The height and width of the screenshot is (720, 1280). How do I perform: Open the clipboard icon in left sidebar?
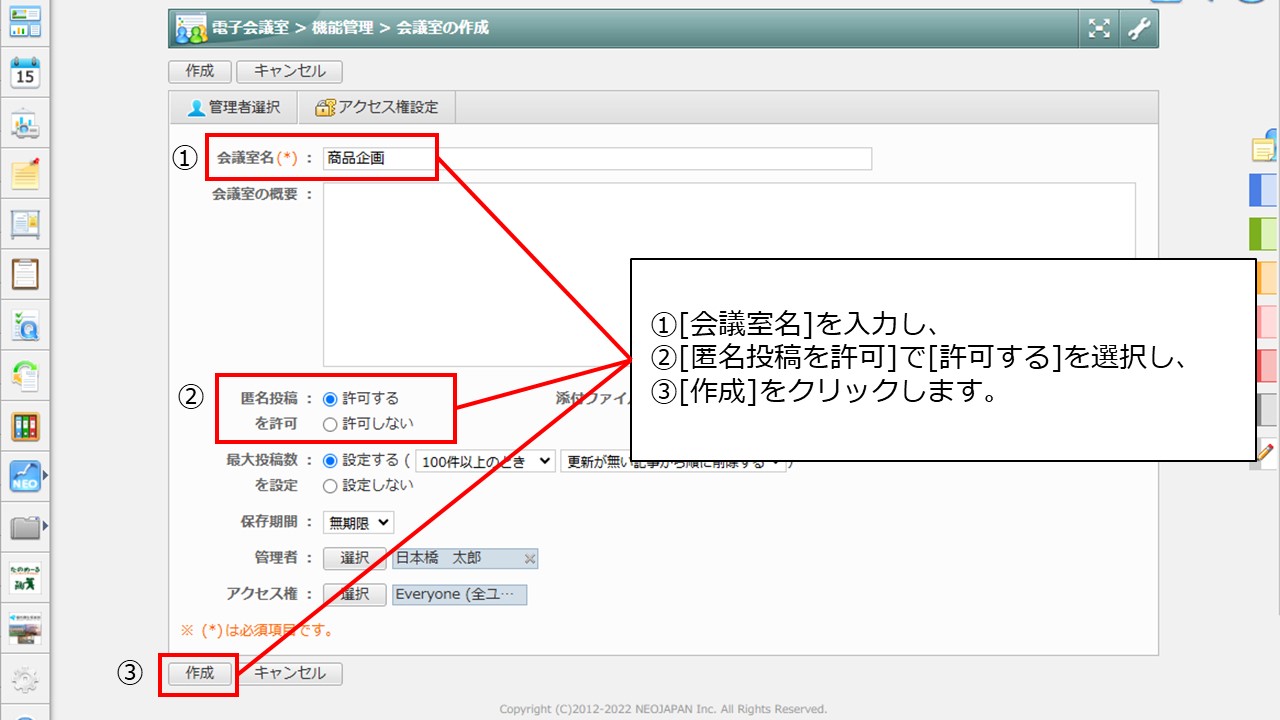point(25,273)
